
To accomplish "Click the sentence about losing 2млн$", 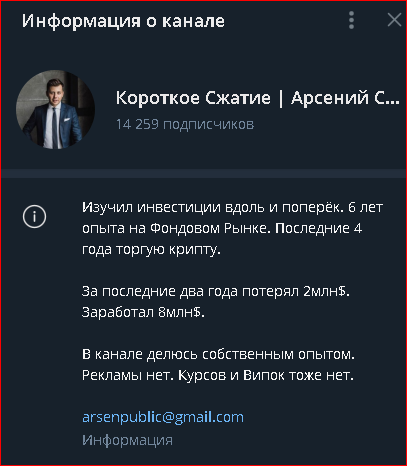I will [216, 291].
